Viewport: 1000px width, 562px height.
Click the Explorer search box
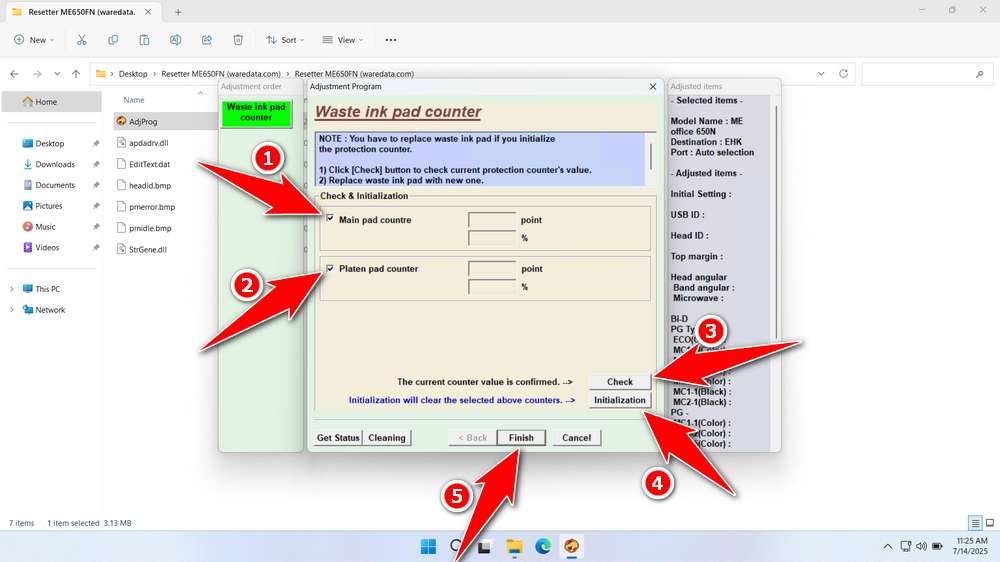927,74
